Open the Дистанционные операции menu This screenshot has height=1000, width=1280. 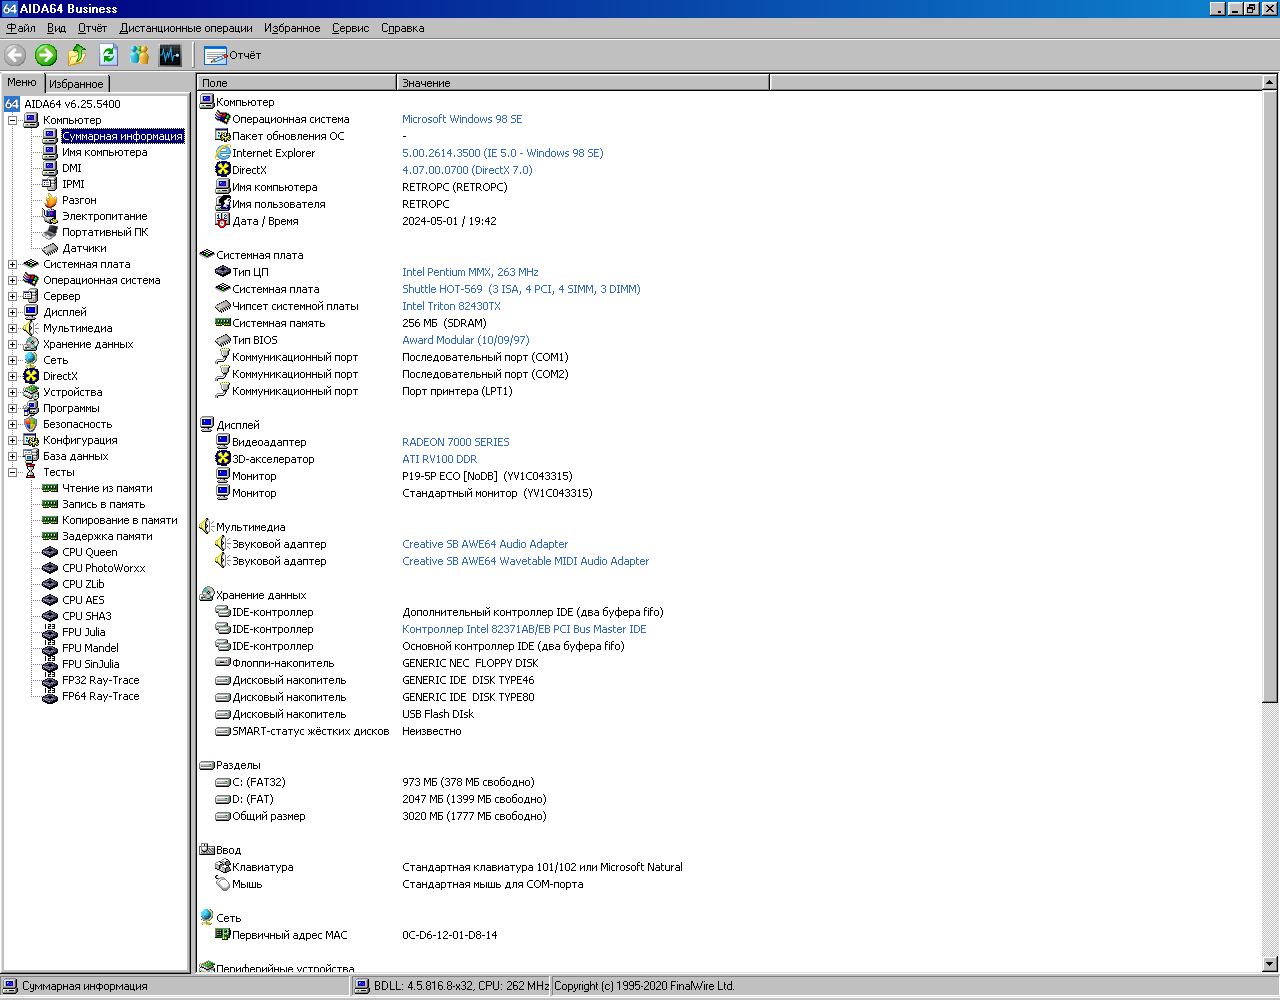click(x=186, y=28)
